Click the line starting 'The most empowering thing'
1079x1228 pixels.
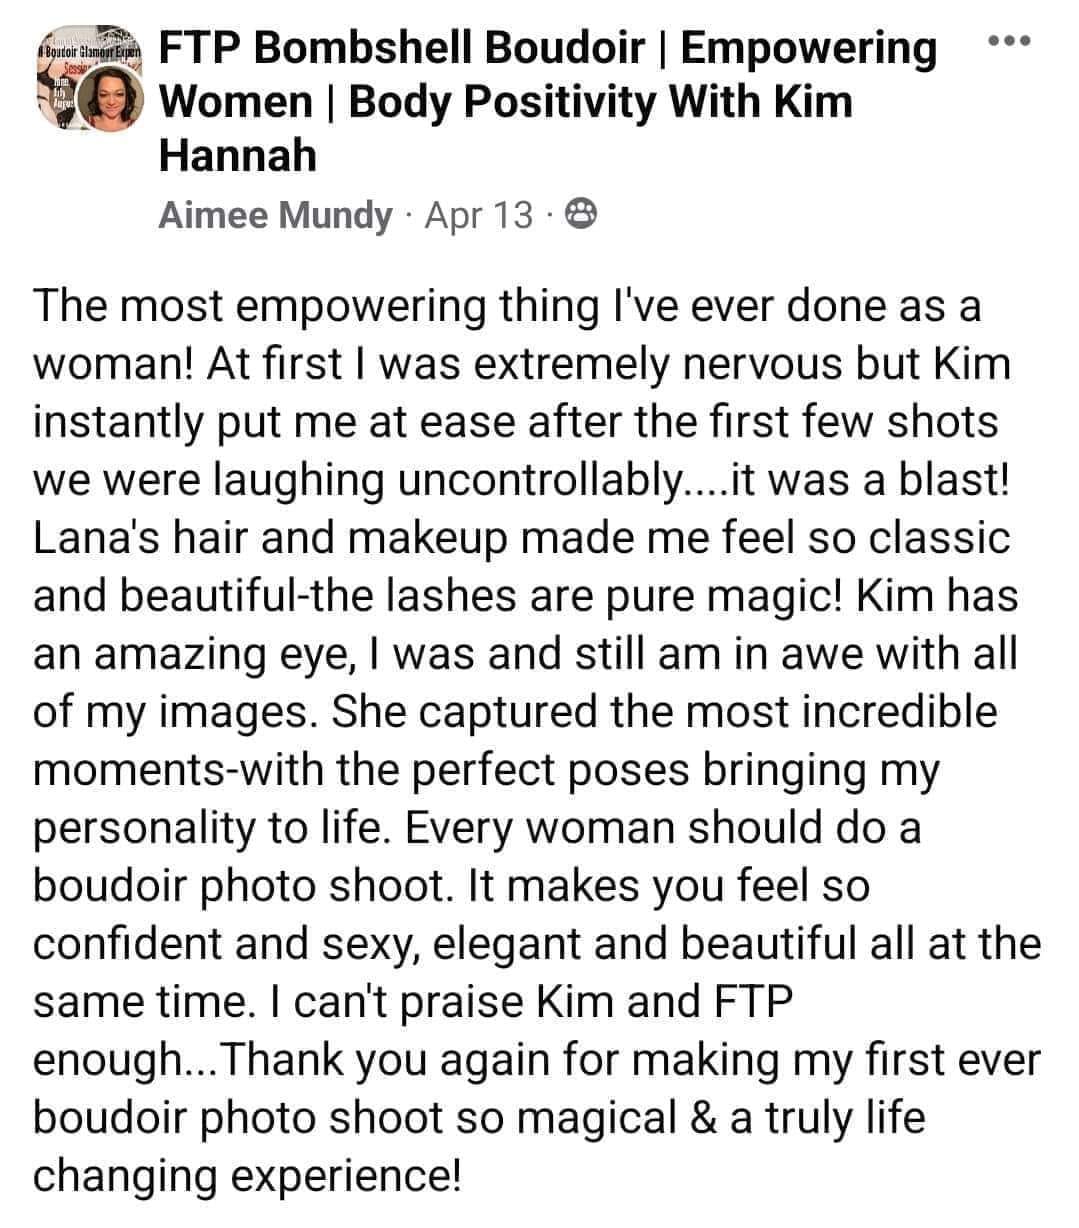pyautogui.click(x=507, y=306)
